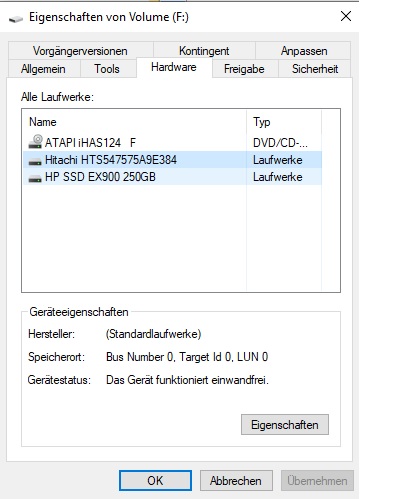The image size is (401, 499).
Task: Click Abbrechen to cancel
Action: (x=236, y=481)
